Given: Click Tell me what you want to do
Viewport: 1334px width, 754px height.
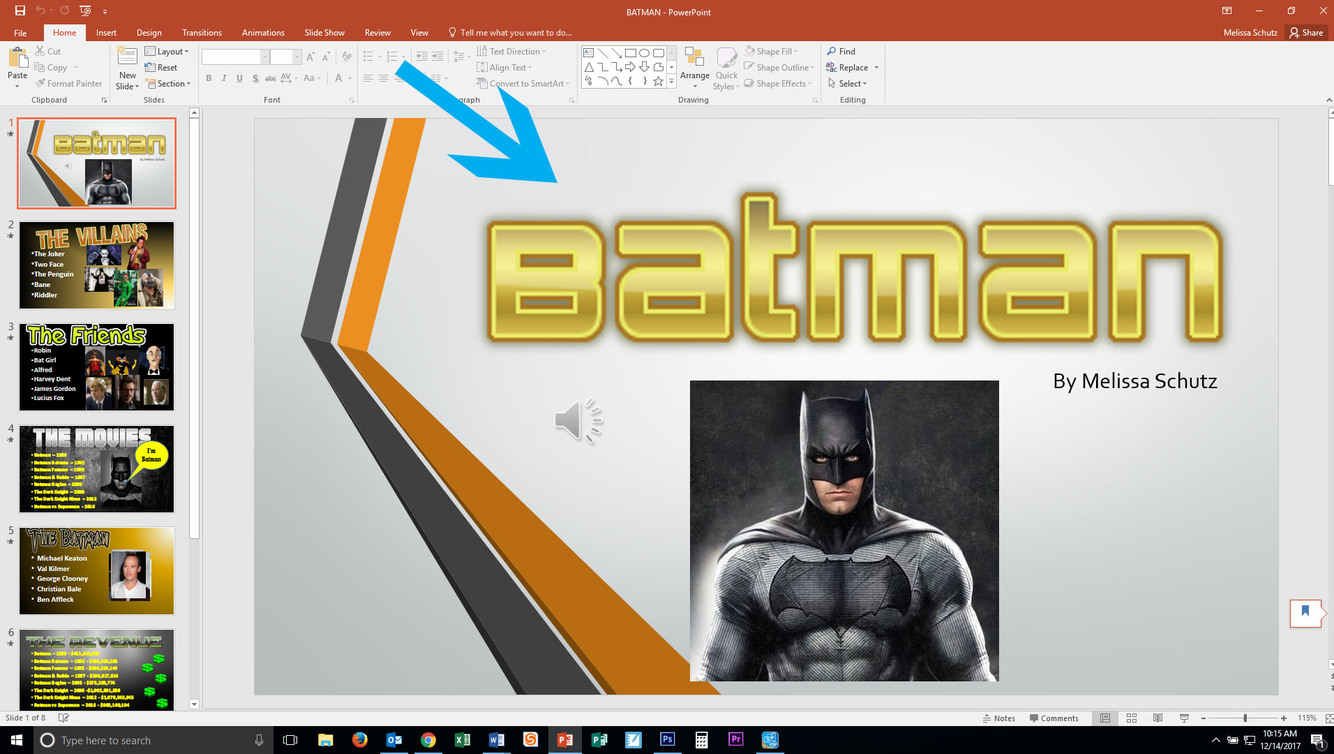Looking at the screenshot, I should pos(510,33).
